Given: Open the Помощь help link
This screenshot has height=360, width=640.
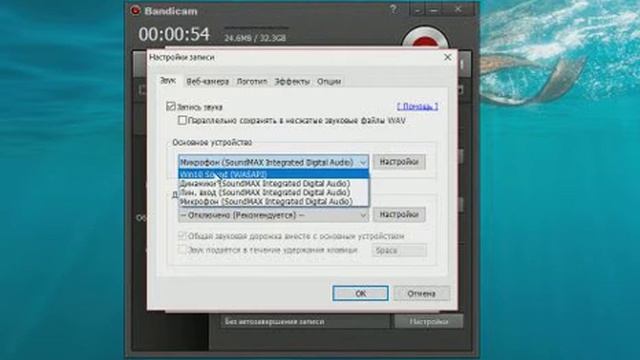Looking at the screenshot, I should pyautogui.click(x=418, y=106).
